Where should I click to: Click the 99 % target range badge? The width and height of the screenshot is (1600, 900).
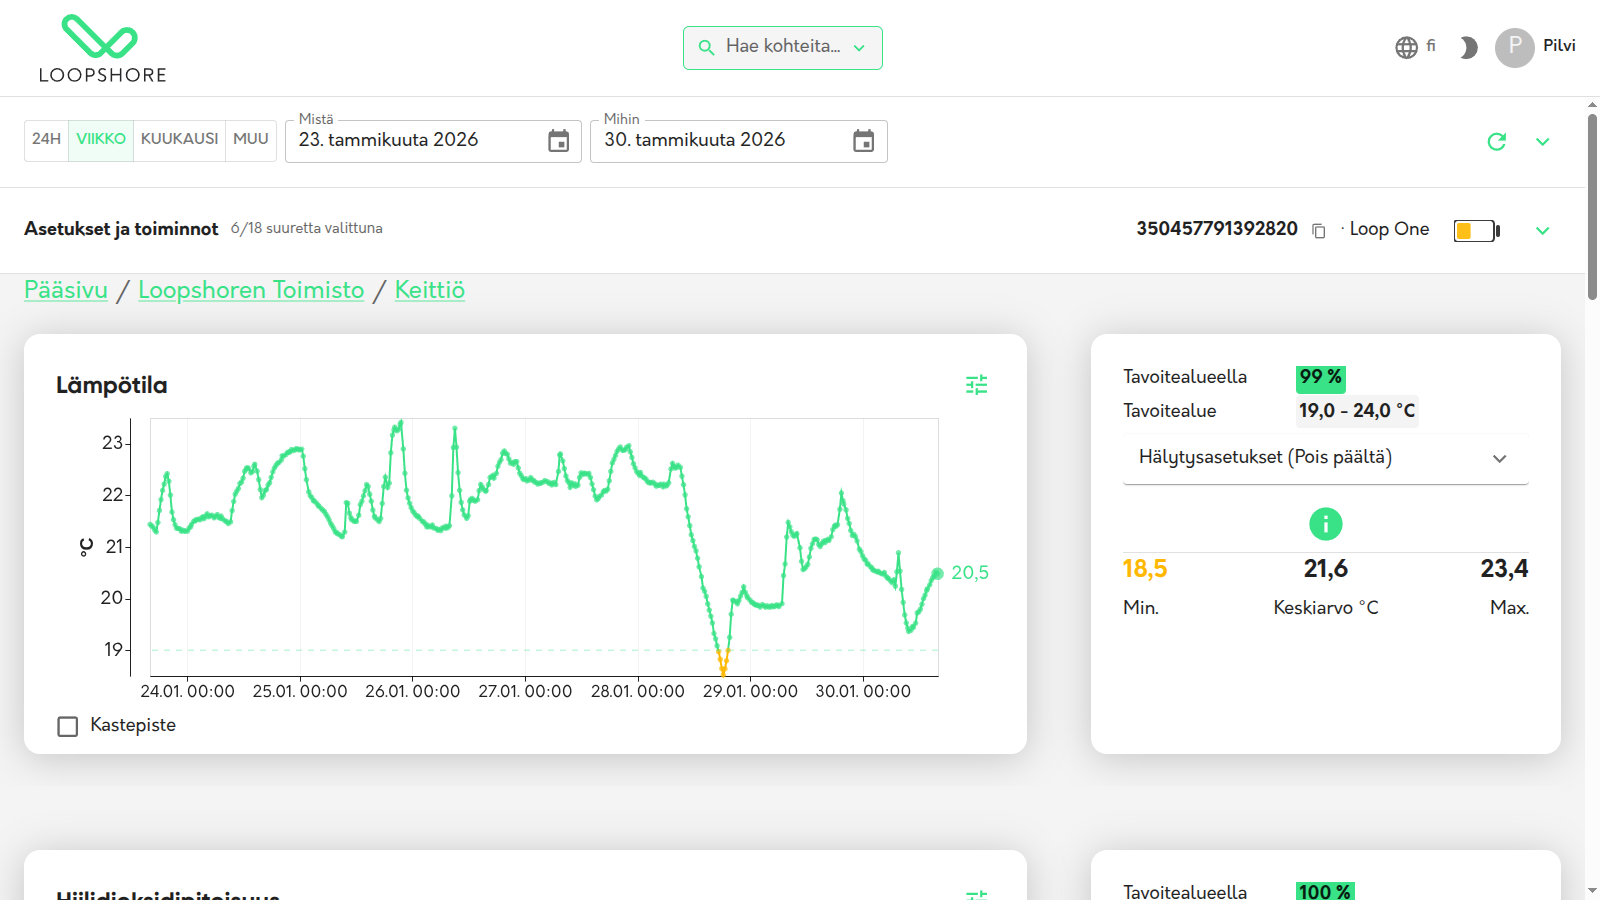(x=1320, y=378)
